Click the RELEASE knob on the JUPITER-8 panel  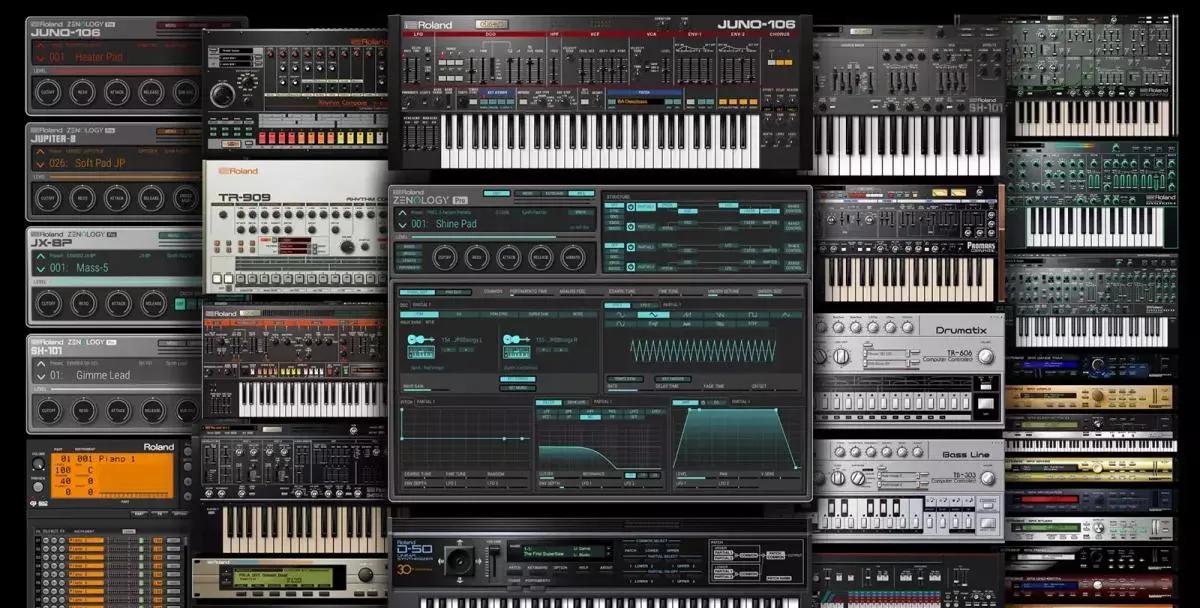coord(152,197)
